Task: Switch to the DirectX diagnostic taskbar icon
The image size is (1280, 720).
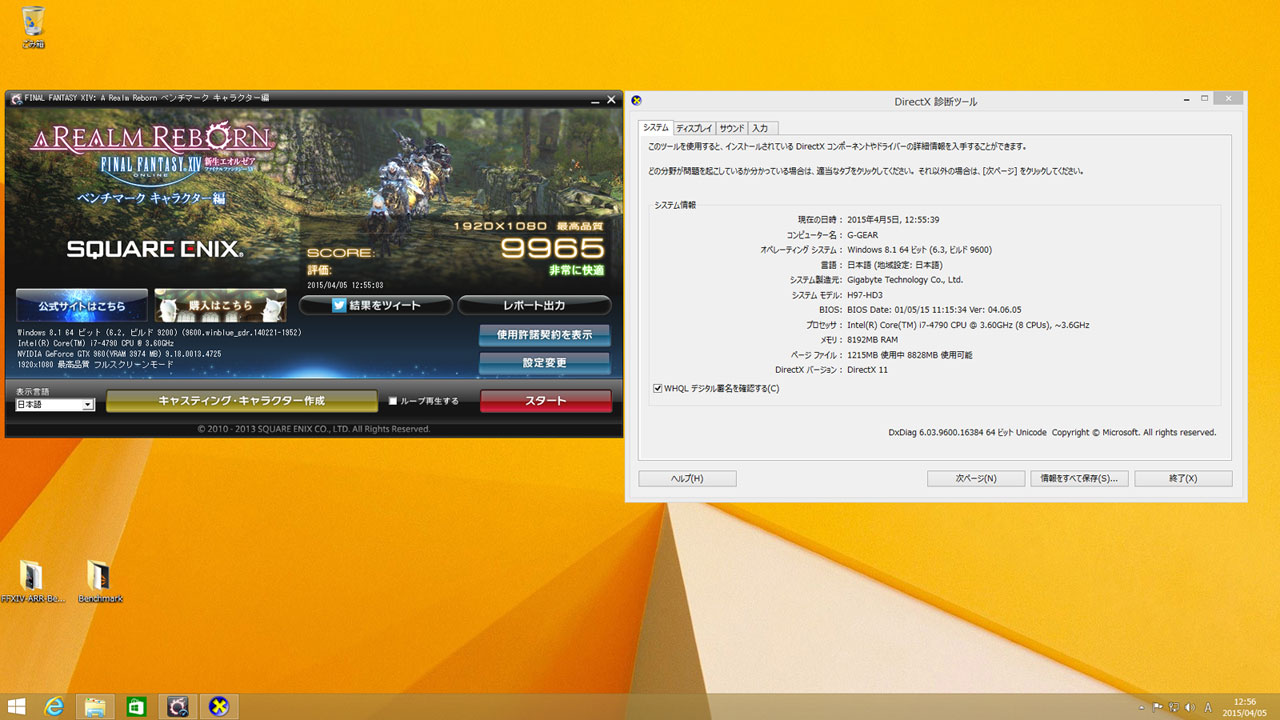Action: coord(218,707)
